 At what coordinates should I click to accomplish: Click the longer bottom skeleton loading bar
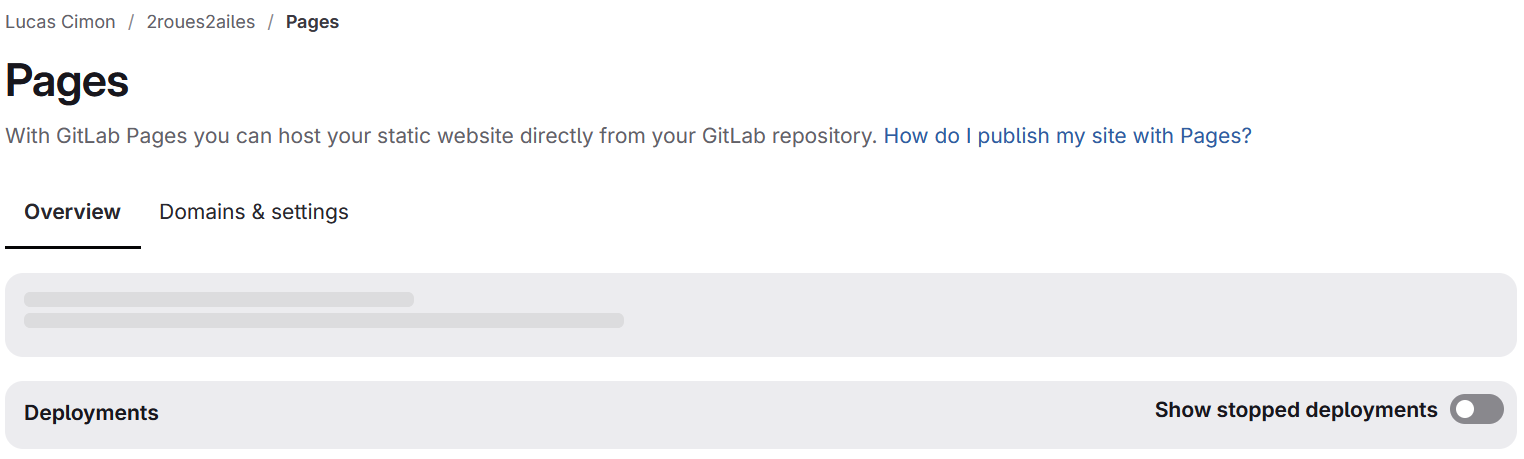pyautogui.click(x=324, y=320)
